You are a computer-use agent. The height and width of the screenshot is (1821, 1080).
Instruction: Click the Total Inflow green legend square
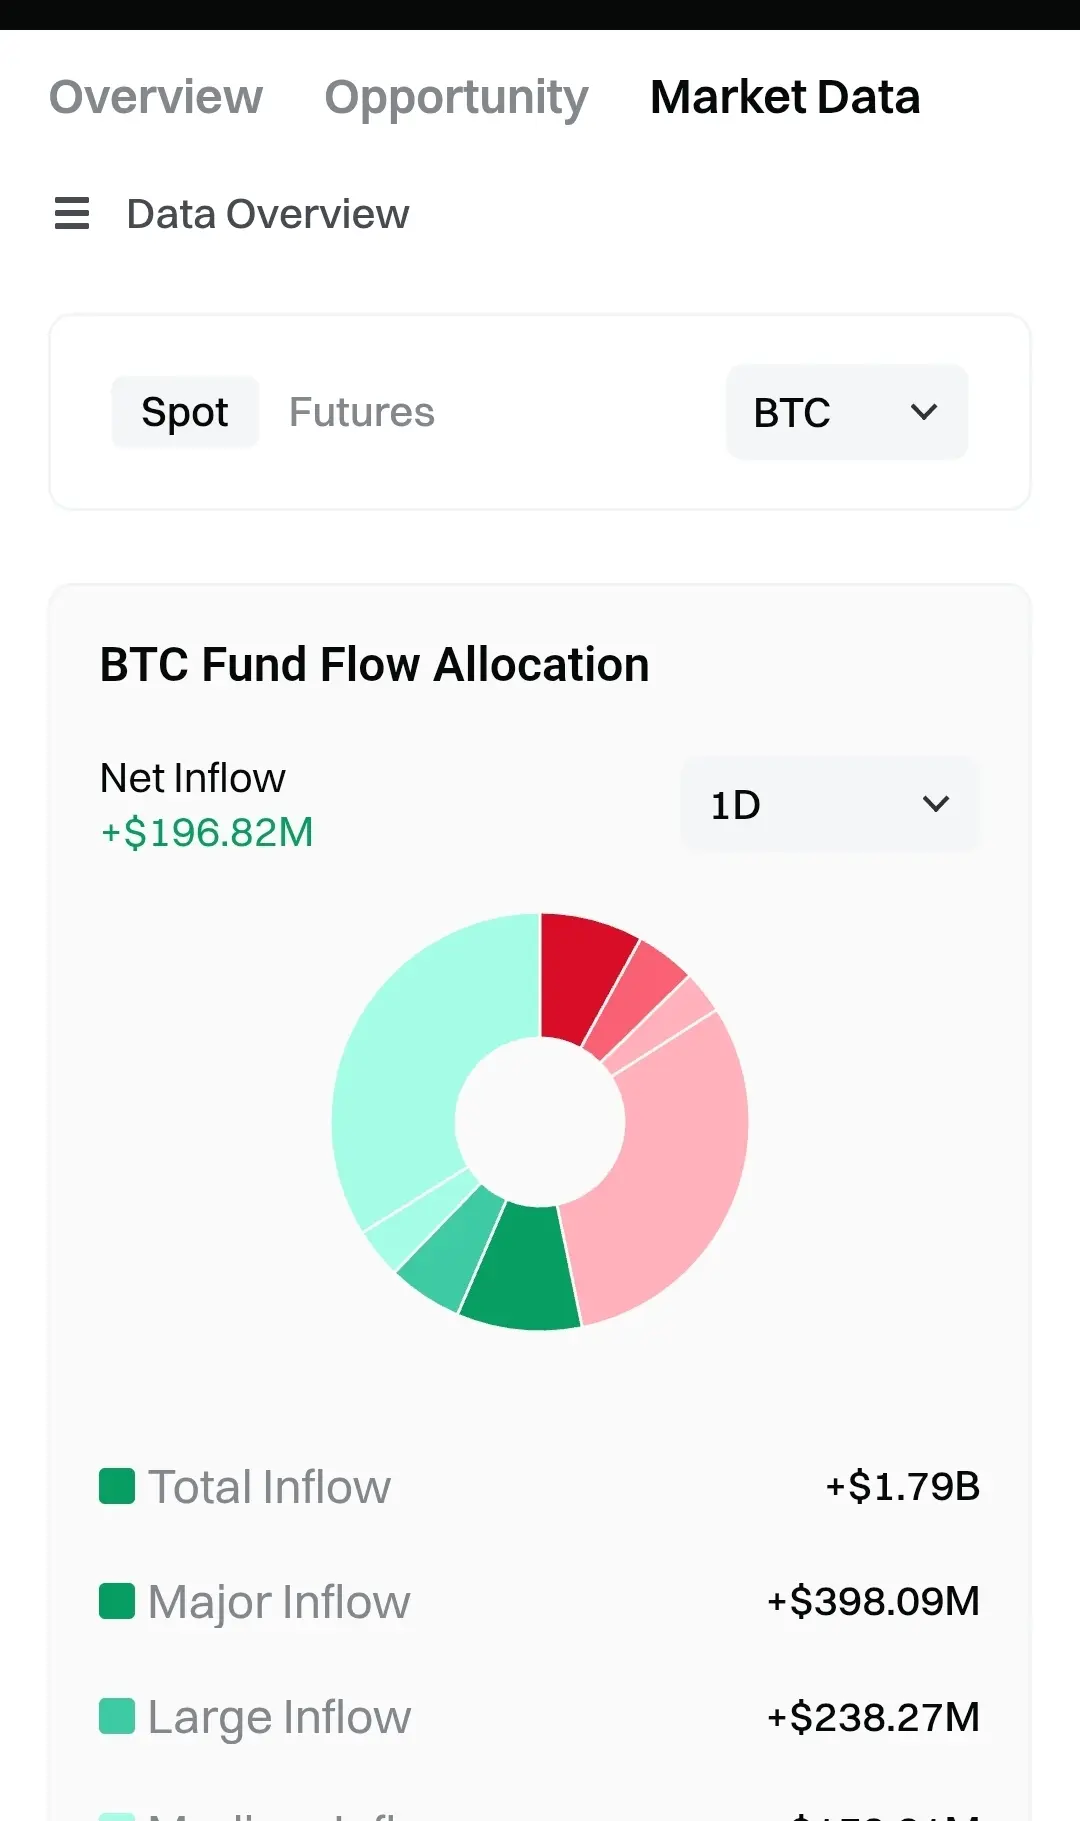pos(117,1486)
